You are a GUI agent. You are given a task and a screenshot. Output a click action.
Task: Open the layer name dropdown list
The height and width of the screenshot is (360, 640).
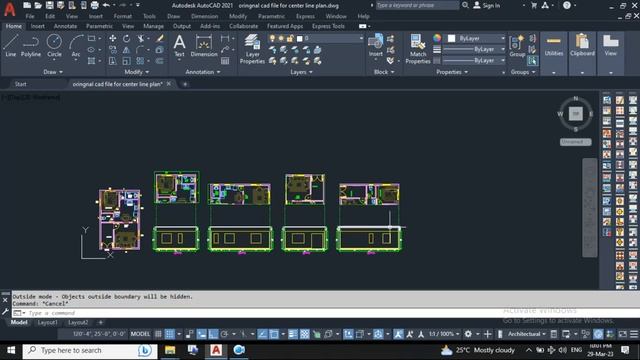[361, 38]
